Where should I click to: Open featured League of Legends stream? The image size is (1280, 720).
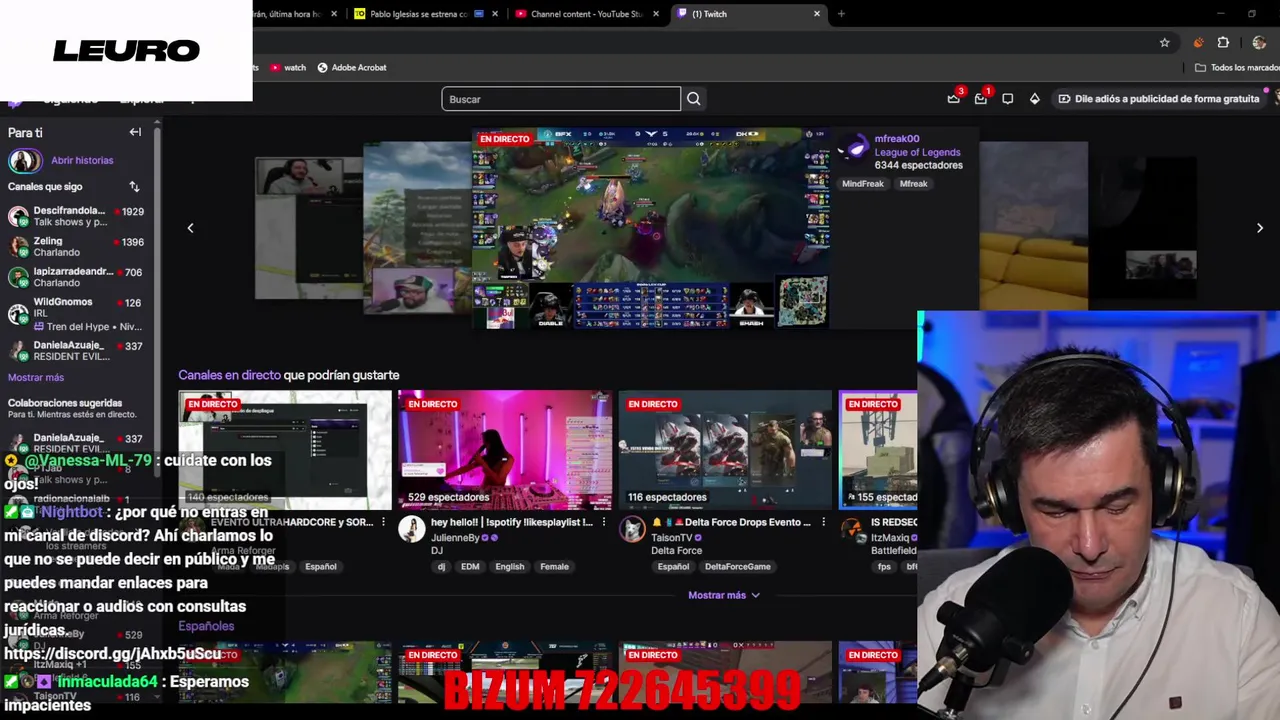tap(651, 228)
